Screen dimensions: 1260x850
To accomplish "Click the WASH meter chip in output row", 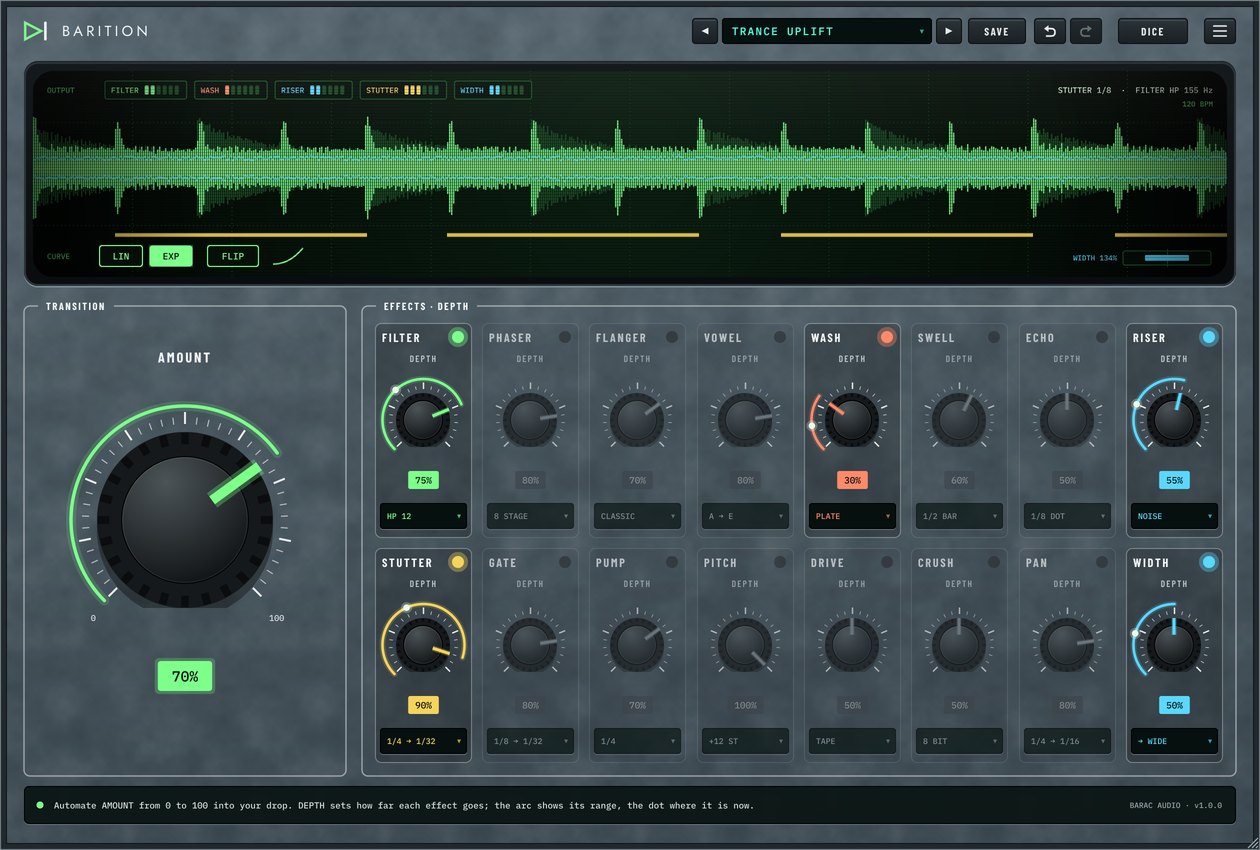I will tap(230, 90).
